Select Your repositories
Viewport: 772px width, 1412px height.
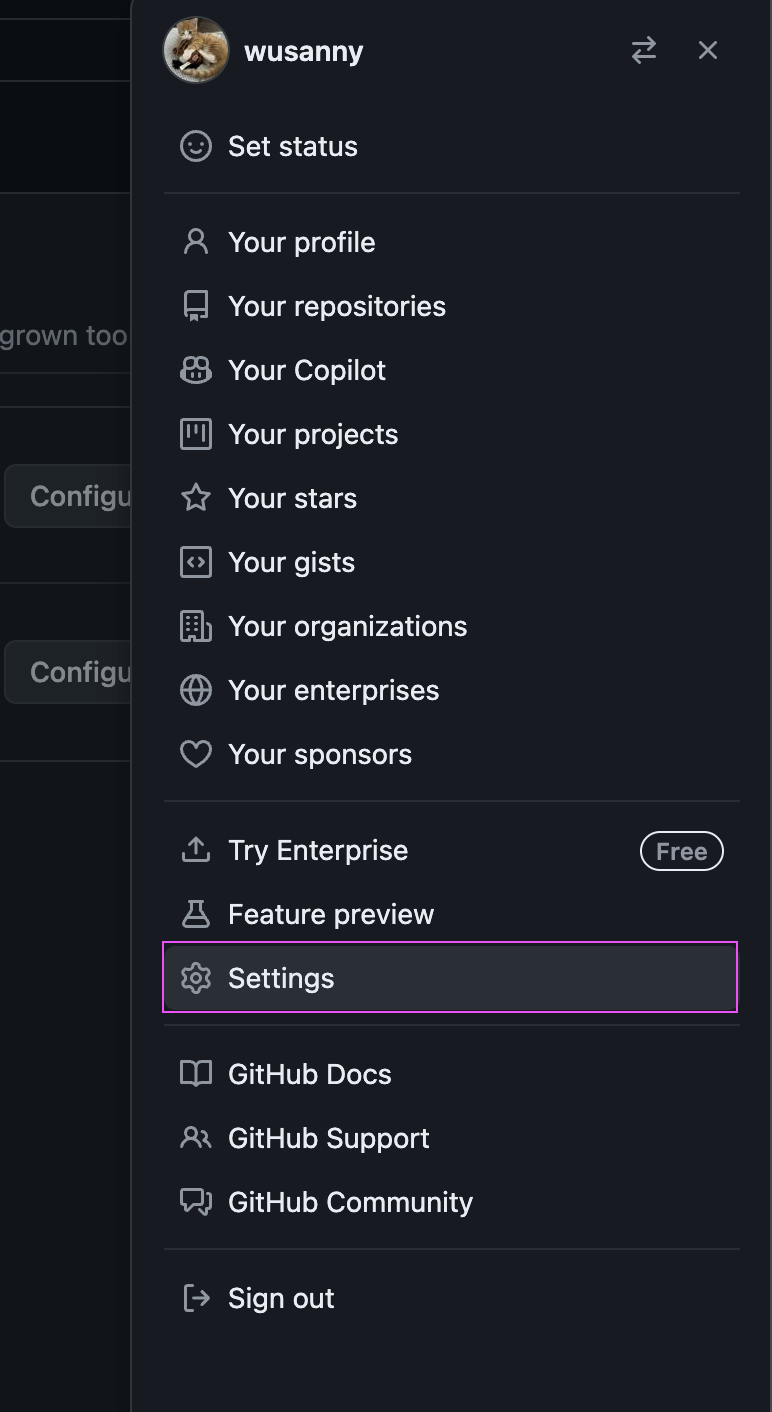coord(337,306)
